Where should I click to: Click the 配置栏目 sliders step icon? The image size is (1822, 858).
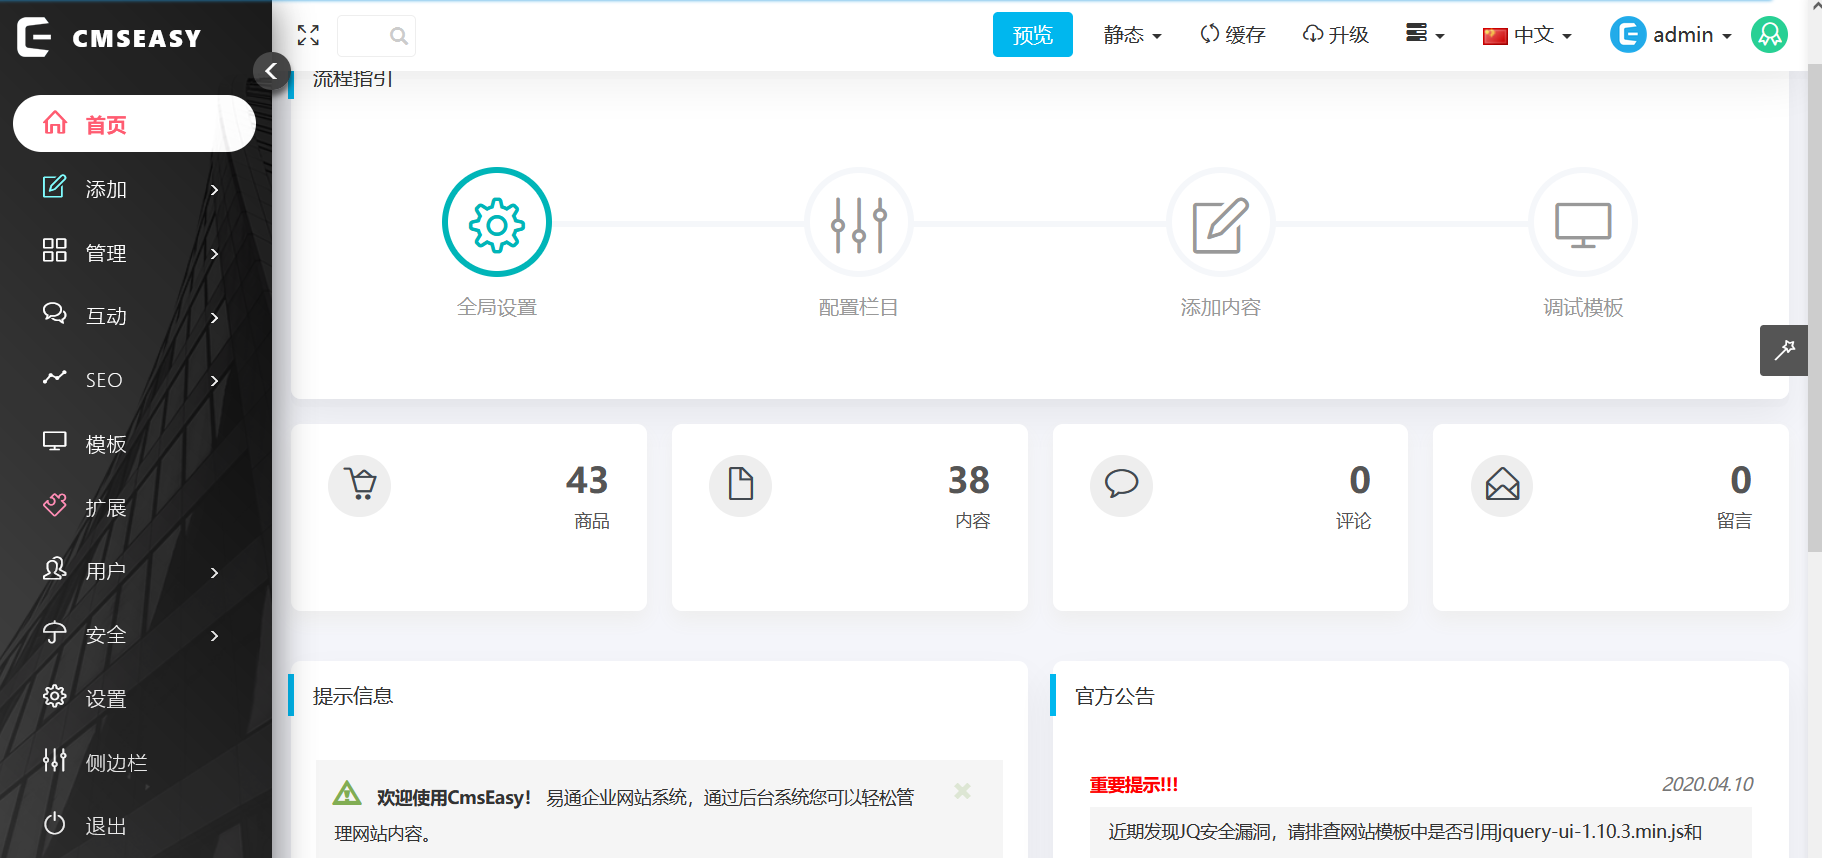(859, 222)
